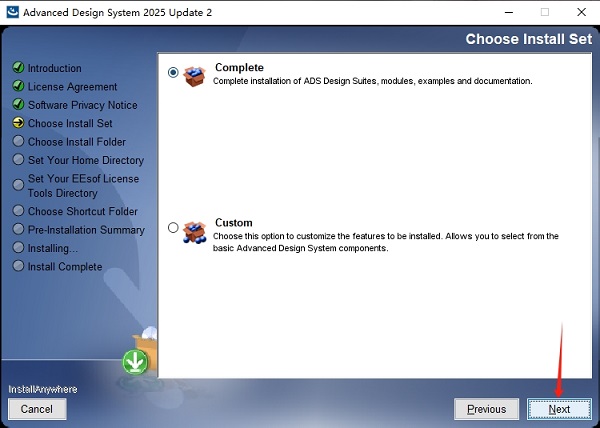
Task: Select the Complete install radio button
Action: [x=174, y=72]
